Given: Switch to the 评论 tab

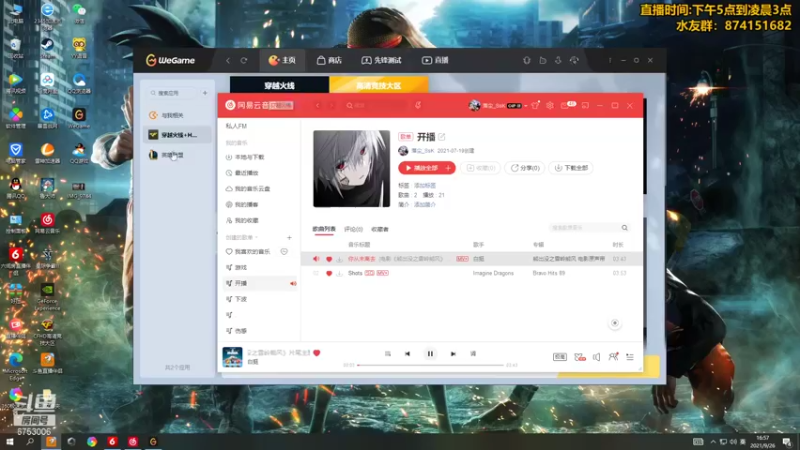Looking at the screenshot, I should [353, 229].
